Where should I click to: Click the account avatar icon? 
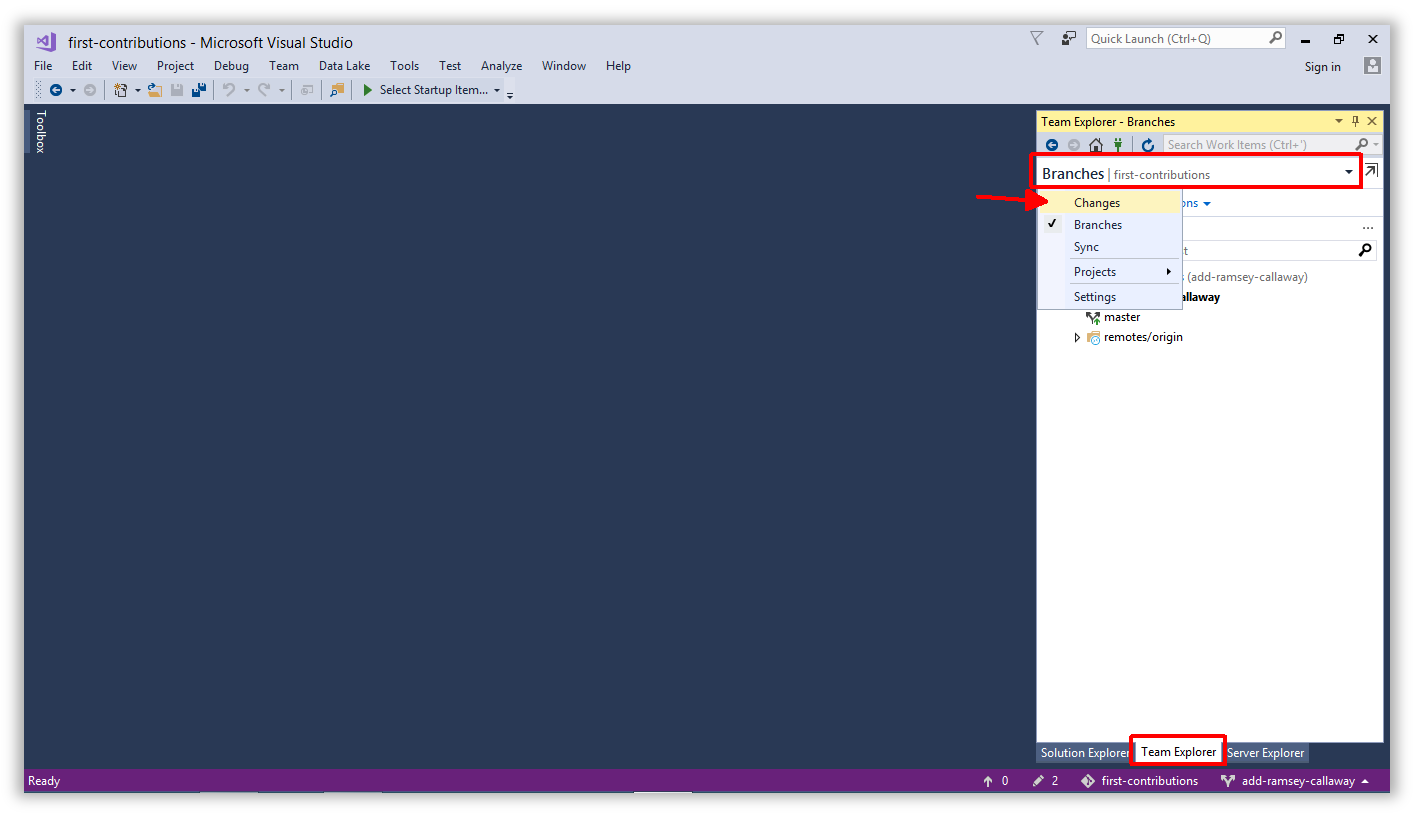1372,66
